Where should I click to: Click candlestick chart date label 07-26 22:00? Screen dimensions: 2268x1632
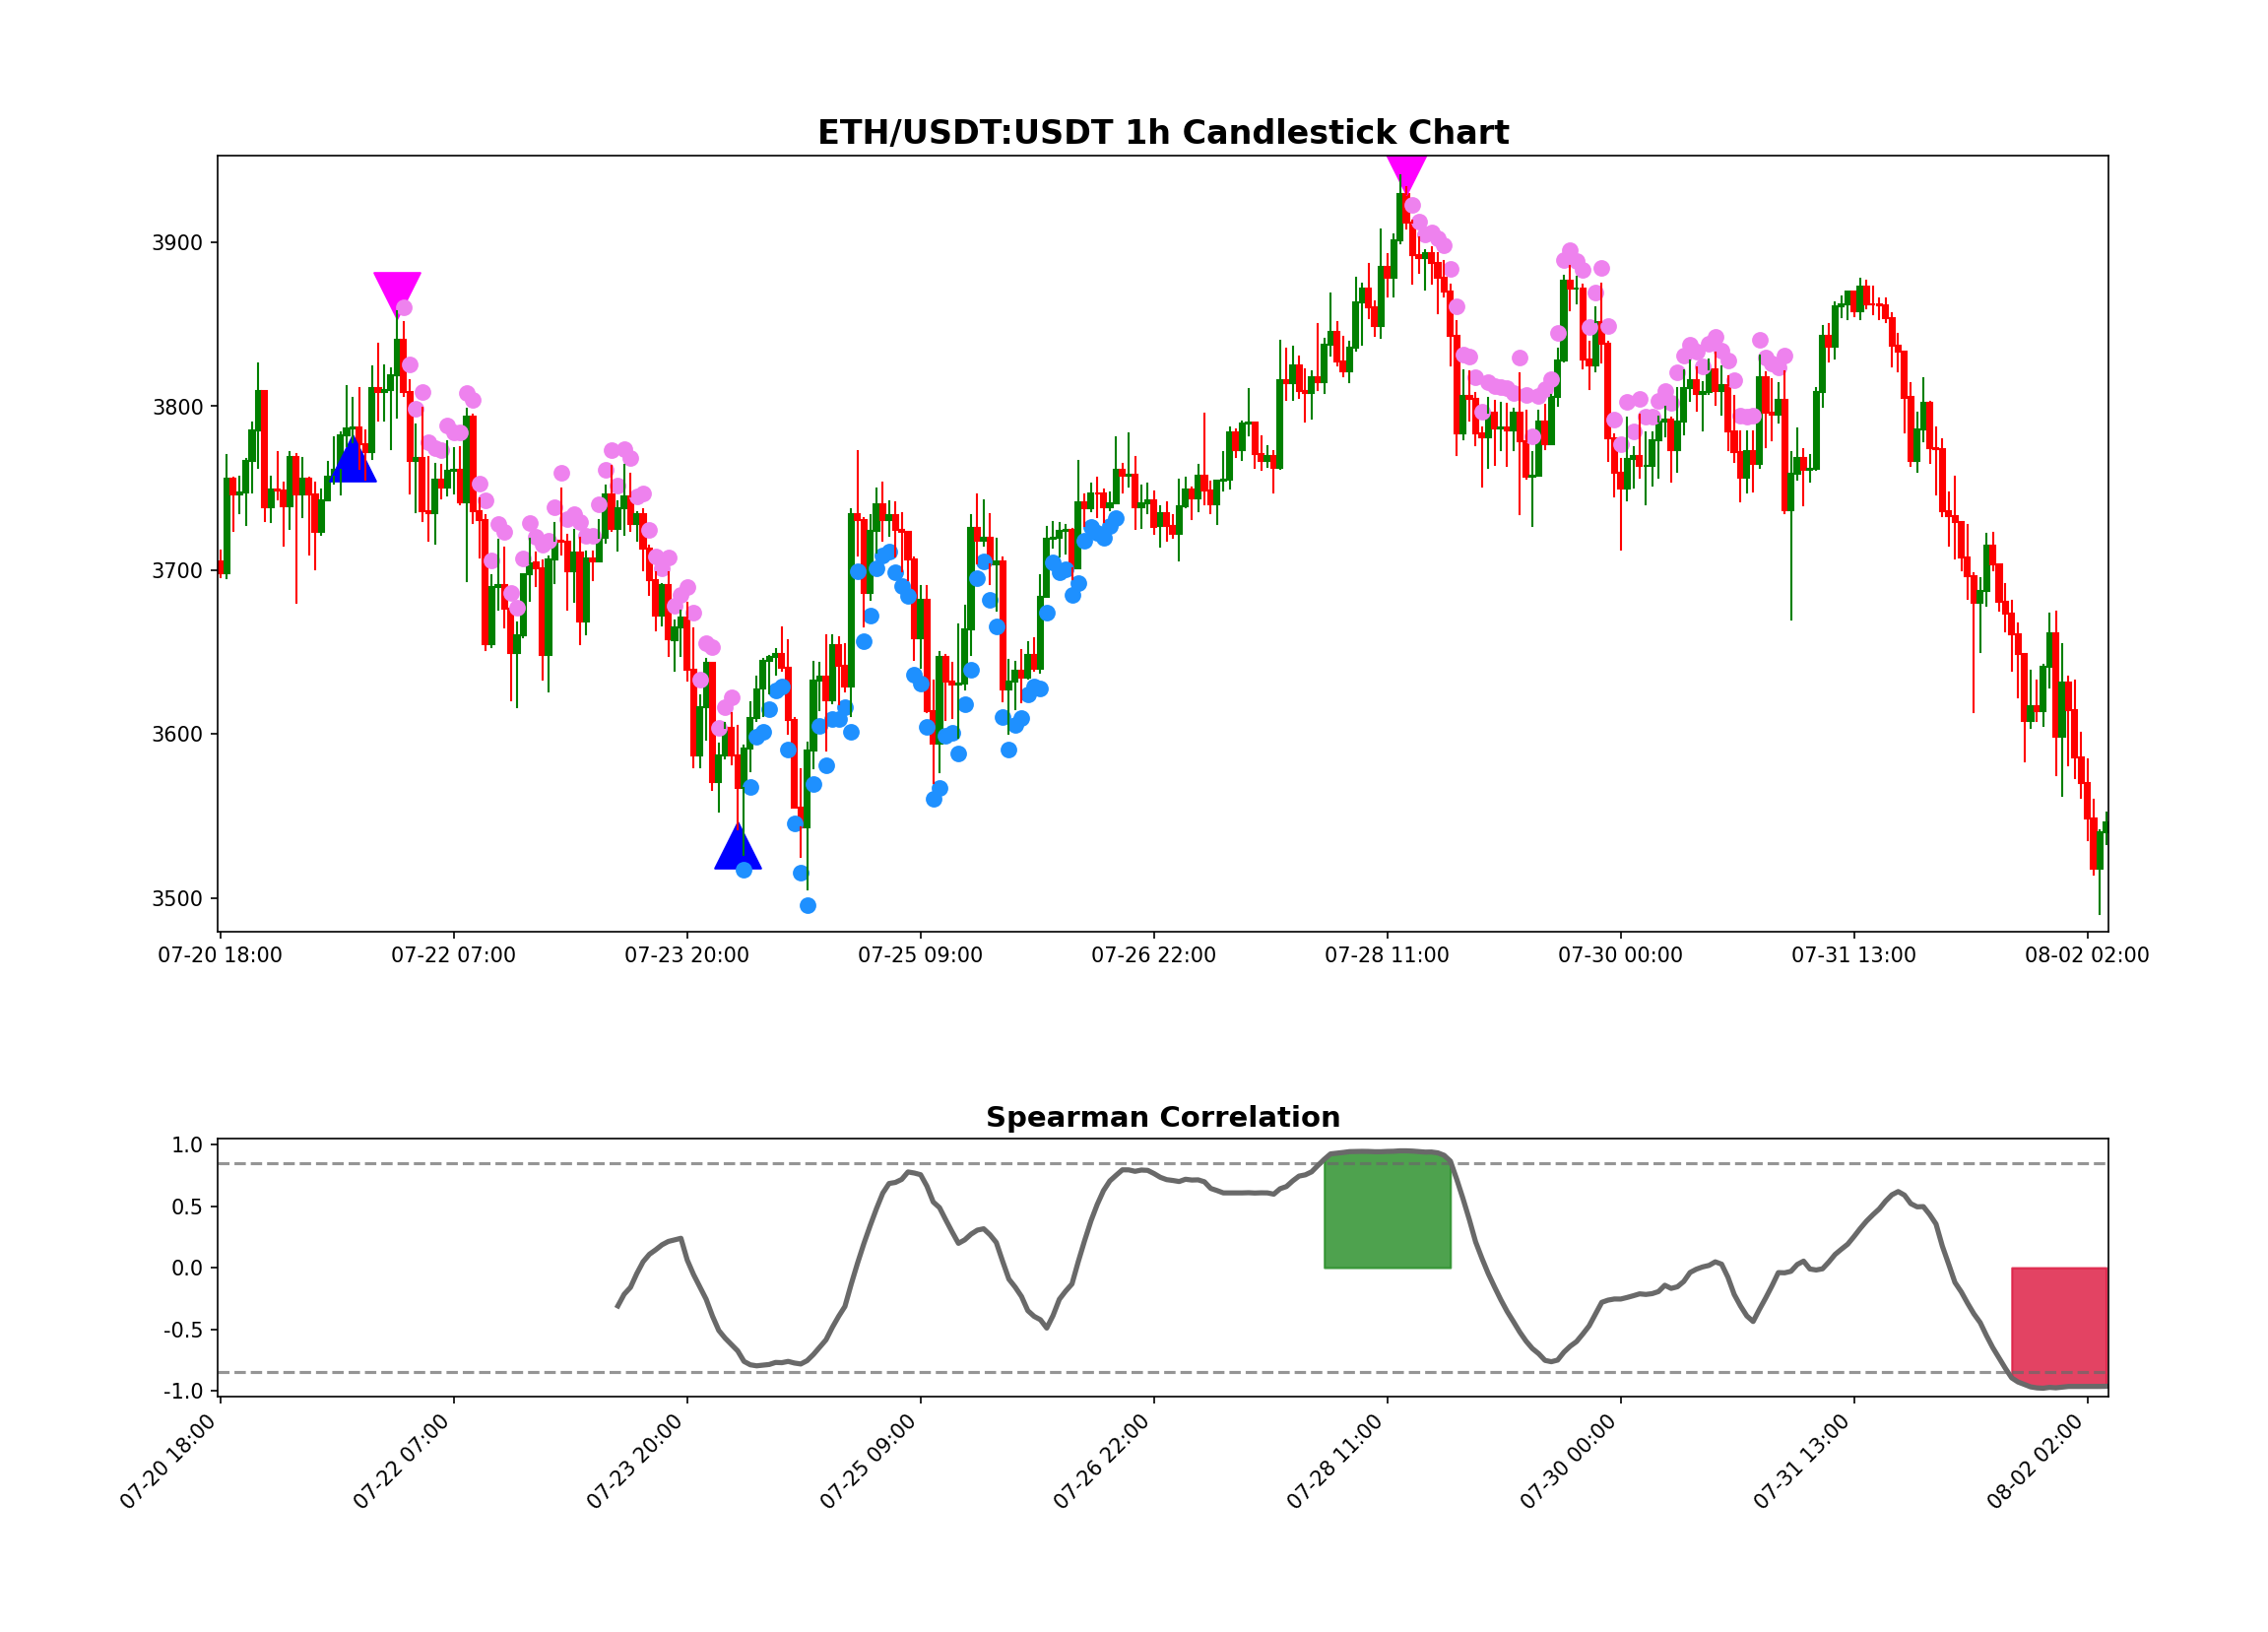(x=1154, y=955)
